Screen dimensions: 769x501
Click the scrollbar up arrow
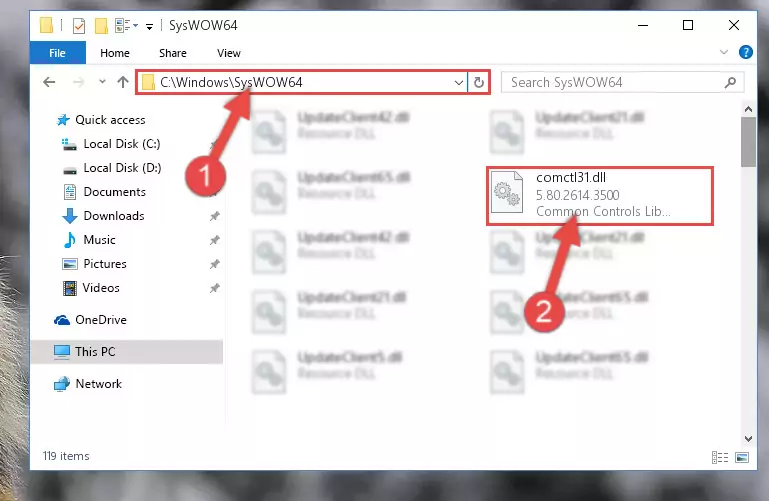(748, 109)
